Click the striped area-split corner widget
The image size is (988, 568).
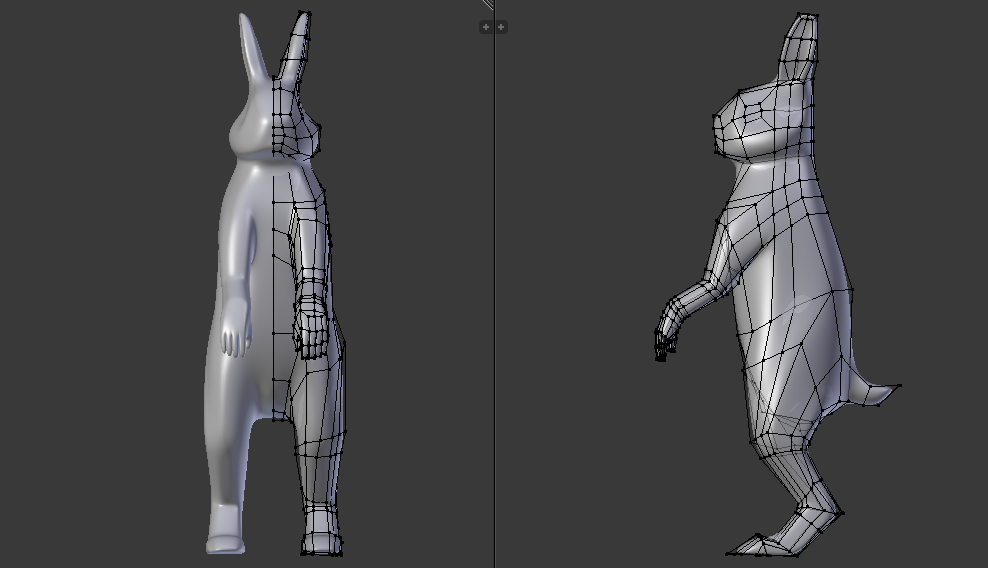488,5
